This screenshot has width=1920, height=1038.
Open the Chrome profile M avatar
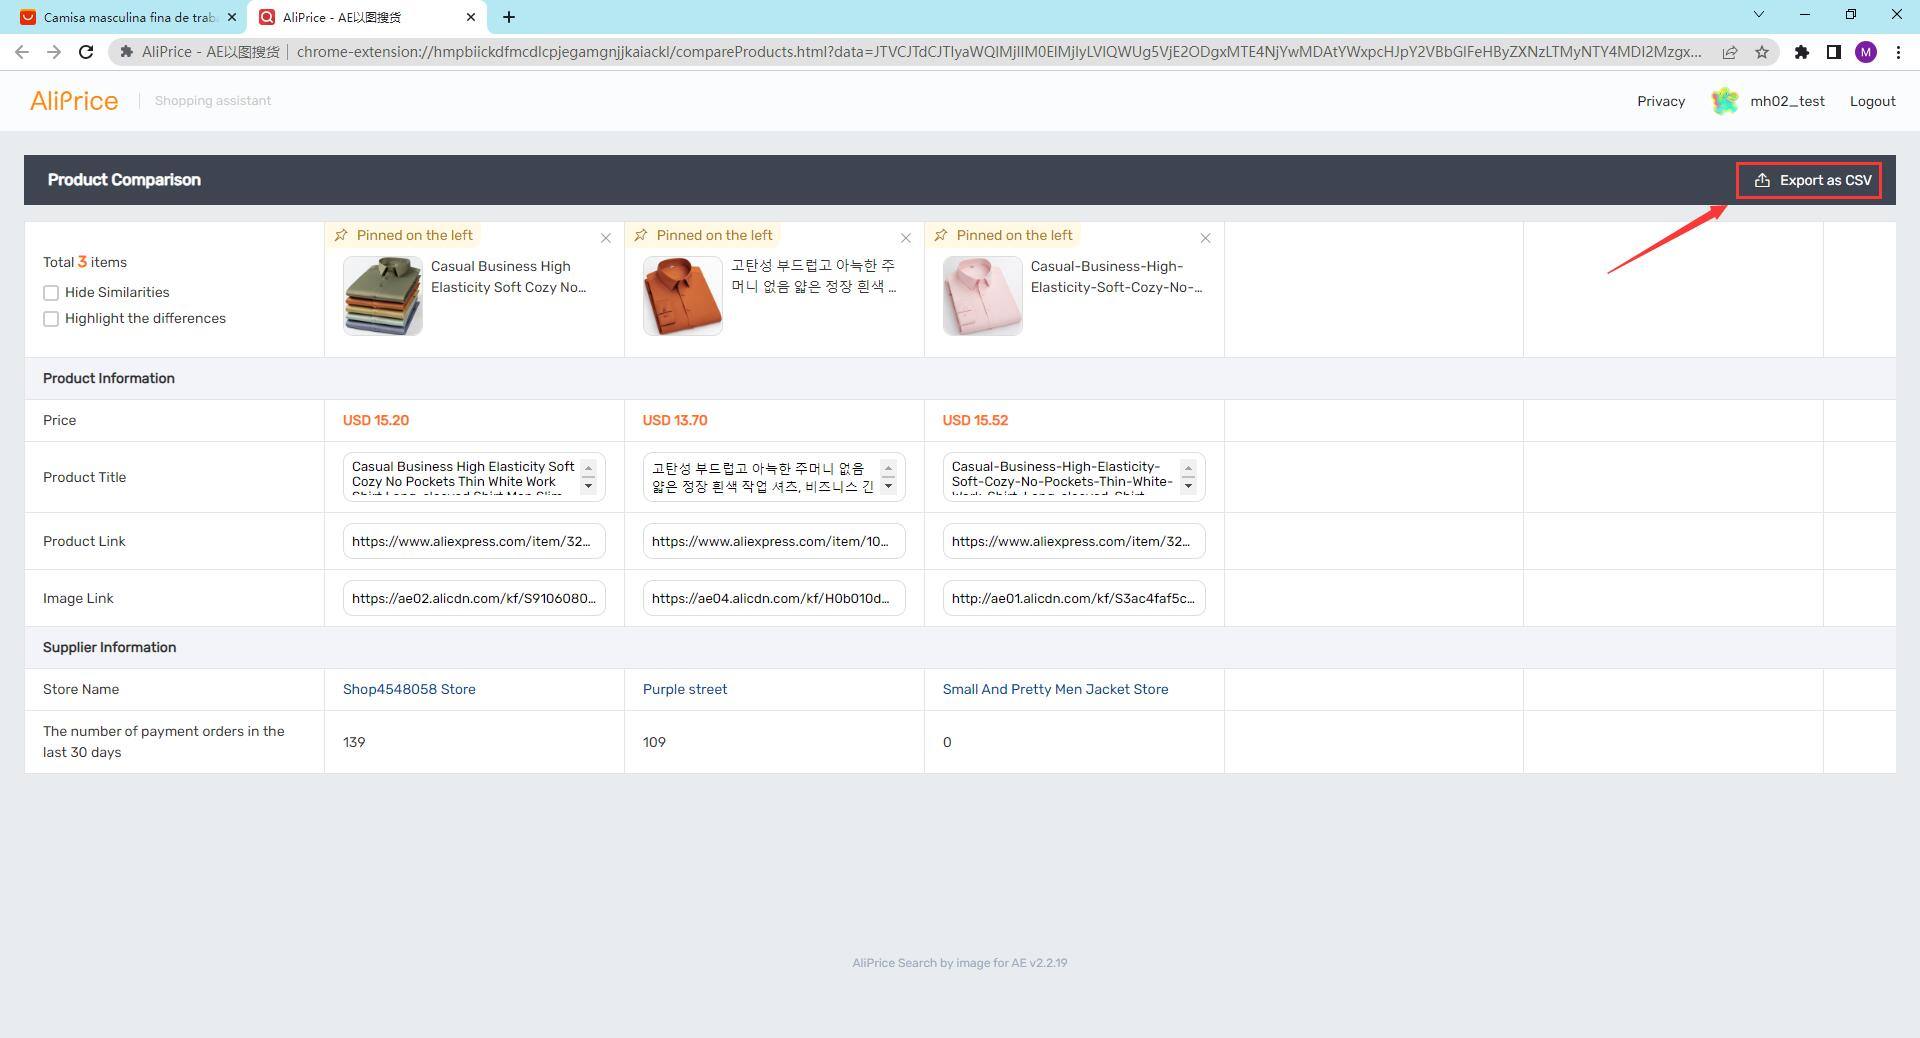click(x=1866, y=52)
